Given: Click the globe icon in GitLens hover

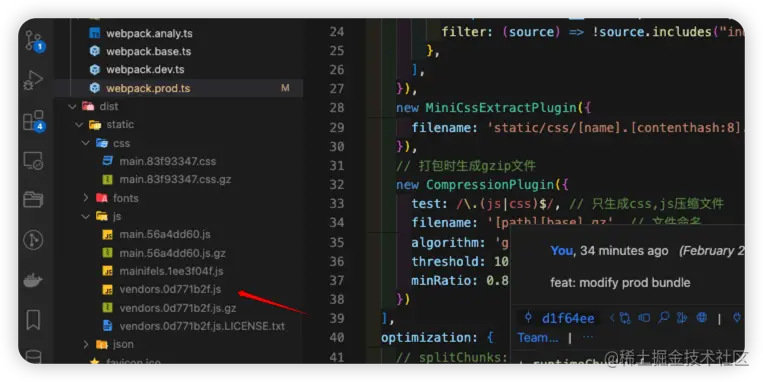Looking at the screenshot, I should (x=701, y=318).
